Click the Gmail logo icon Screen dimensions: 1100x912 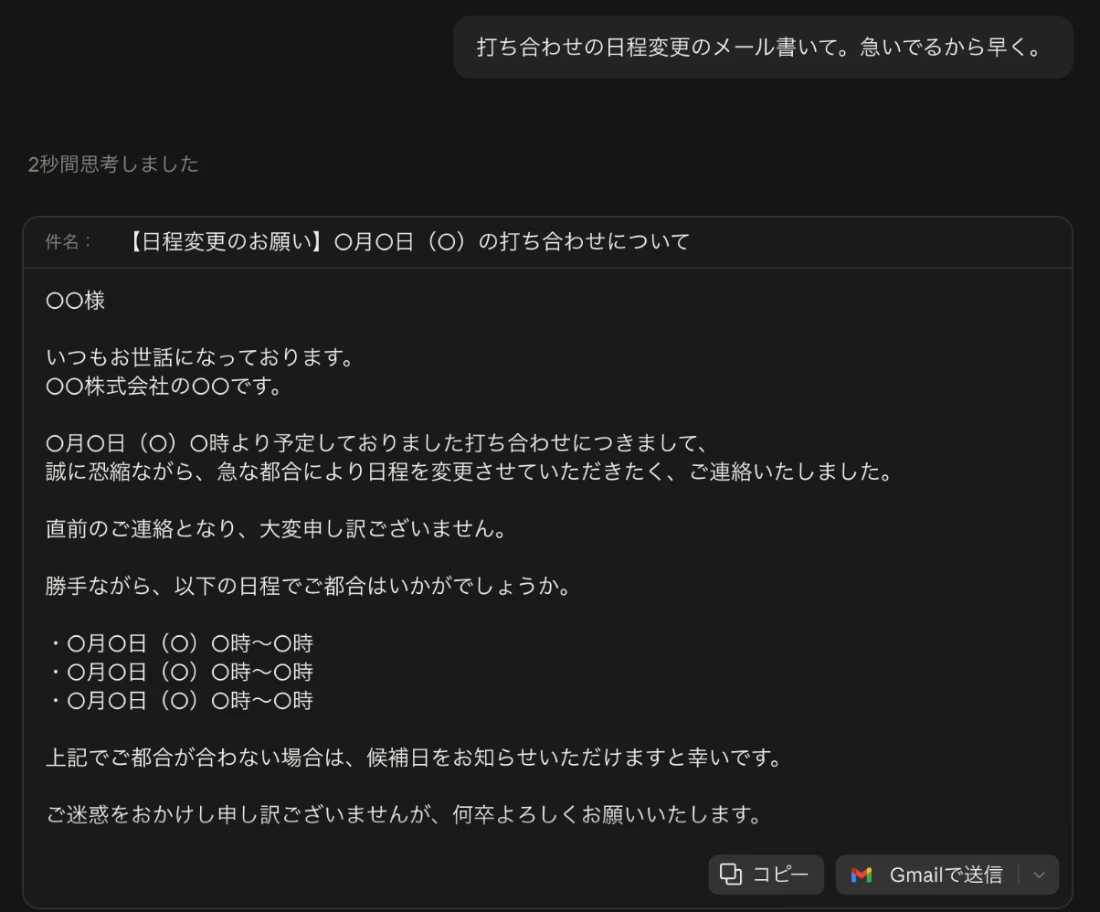(861, 875)
